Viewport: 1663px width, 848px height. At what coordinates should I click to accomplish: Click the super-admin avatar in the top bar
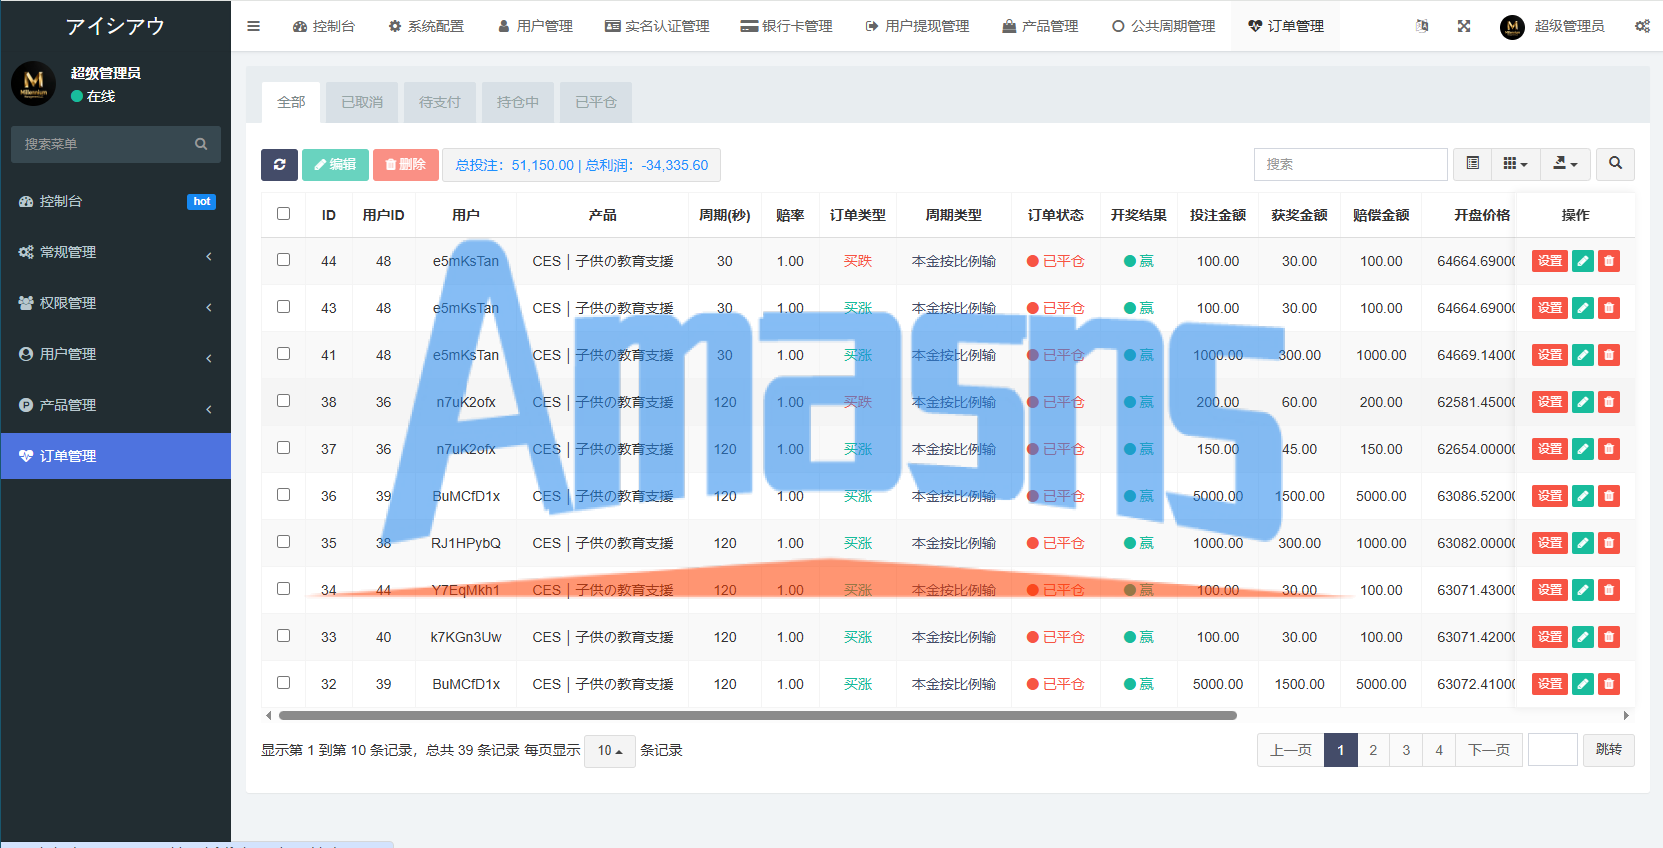tap(1512, 27)
